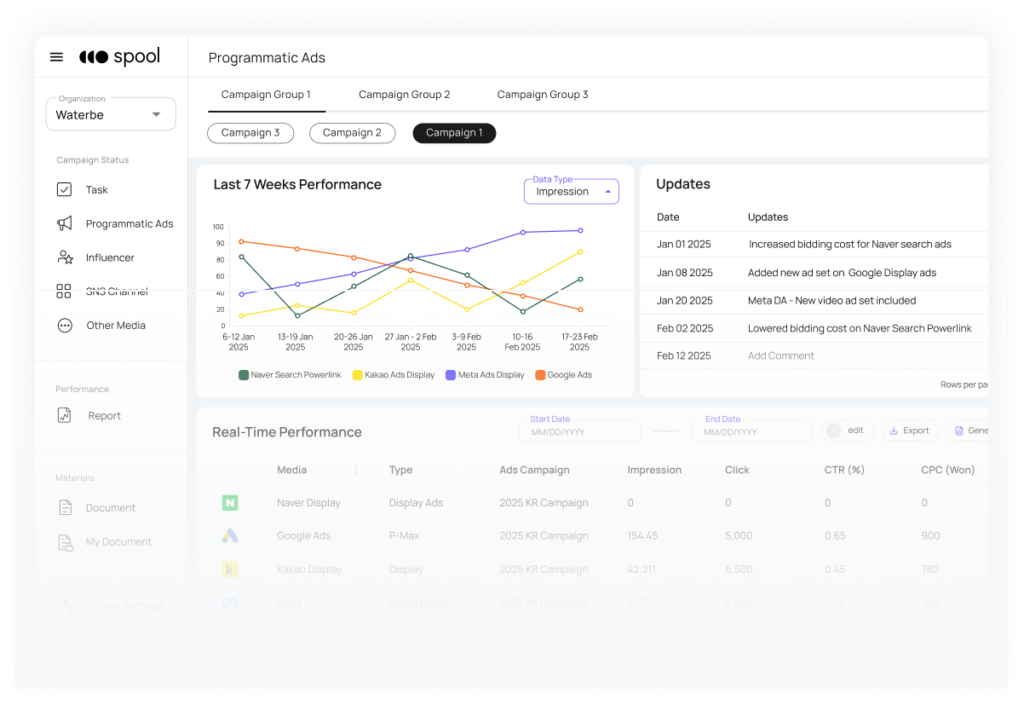
Task: Click the CTR (%) column header
Action: 844,470
